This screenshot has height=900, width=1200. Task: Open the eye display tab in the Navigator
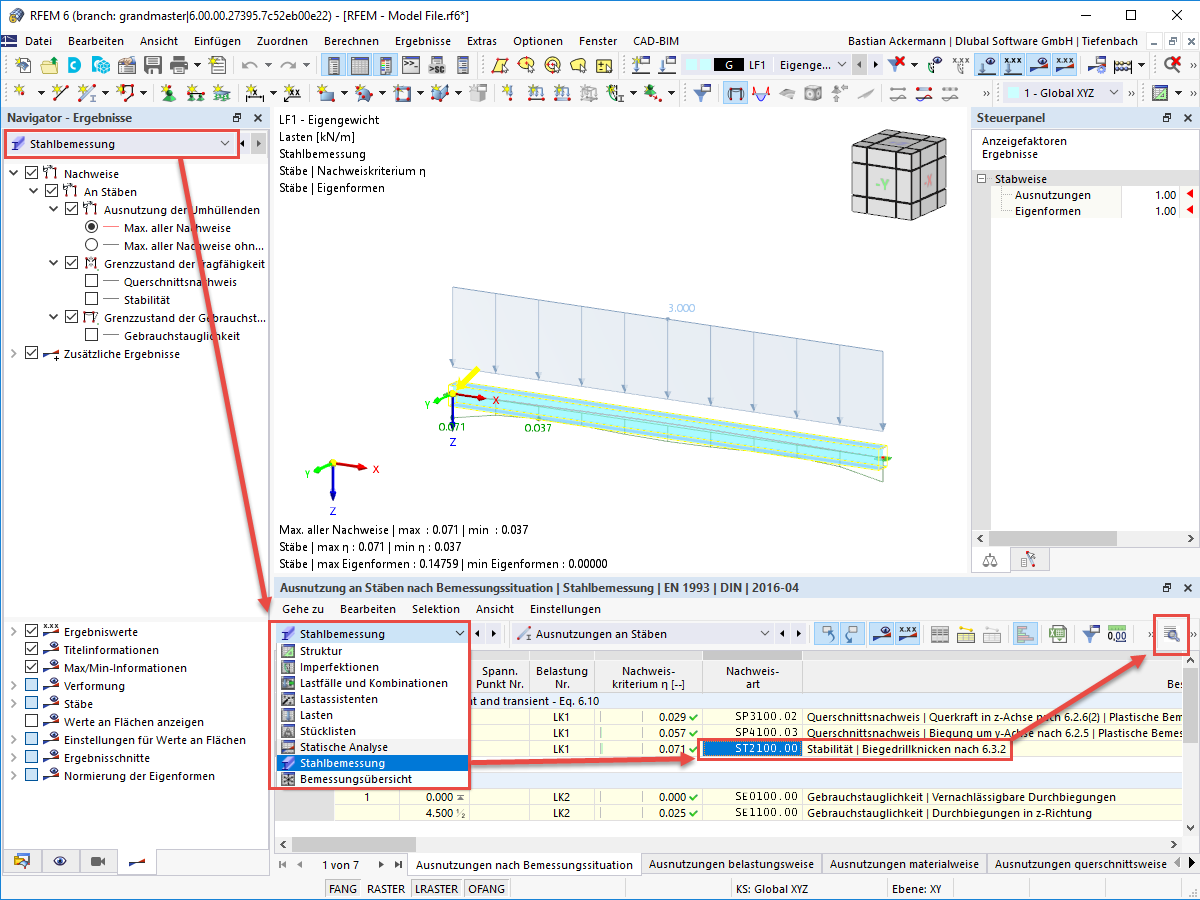[x=60, y=860]
